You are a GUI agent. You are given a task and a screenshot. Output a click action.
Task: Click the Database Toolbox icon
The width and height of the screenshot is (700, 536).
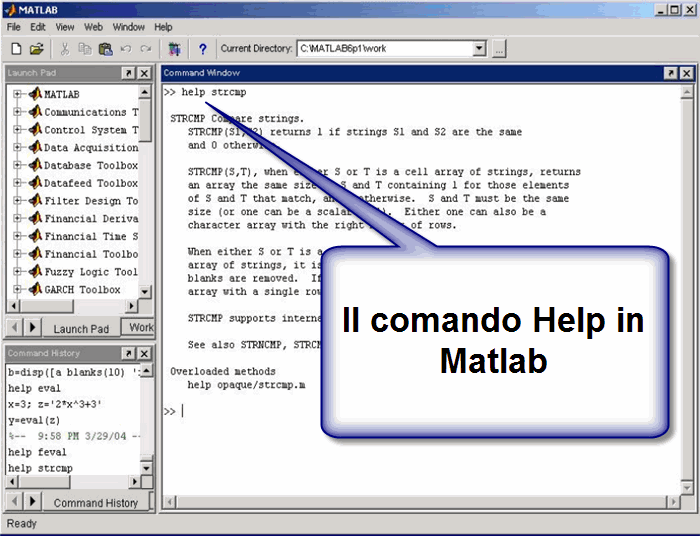click(35, 165)
